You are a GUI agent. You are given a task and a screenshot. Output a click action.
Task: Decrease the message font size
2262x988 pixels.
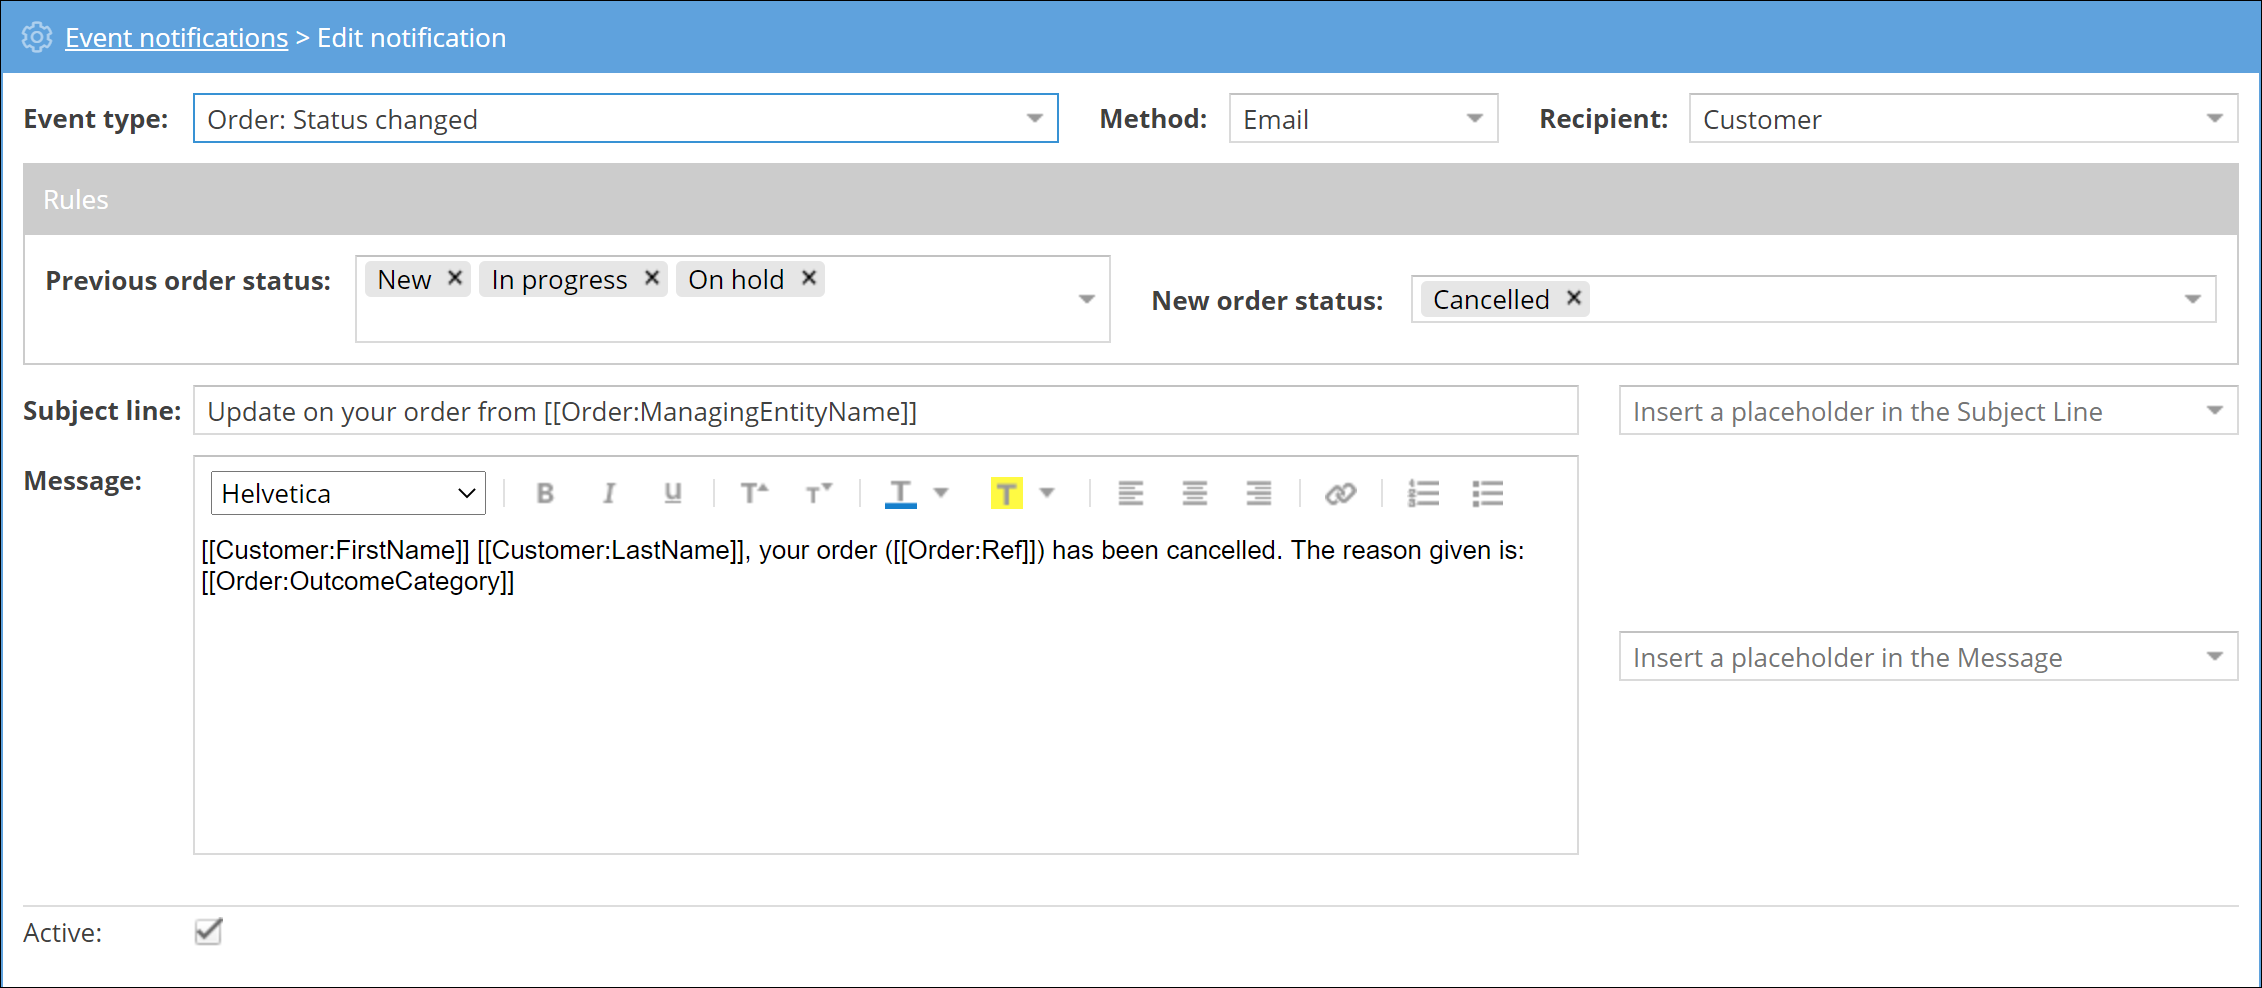(818, 493)
